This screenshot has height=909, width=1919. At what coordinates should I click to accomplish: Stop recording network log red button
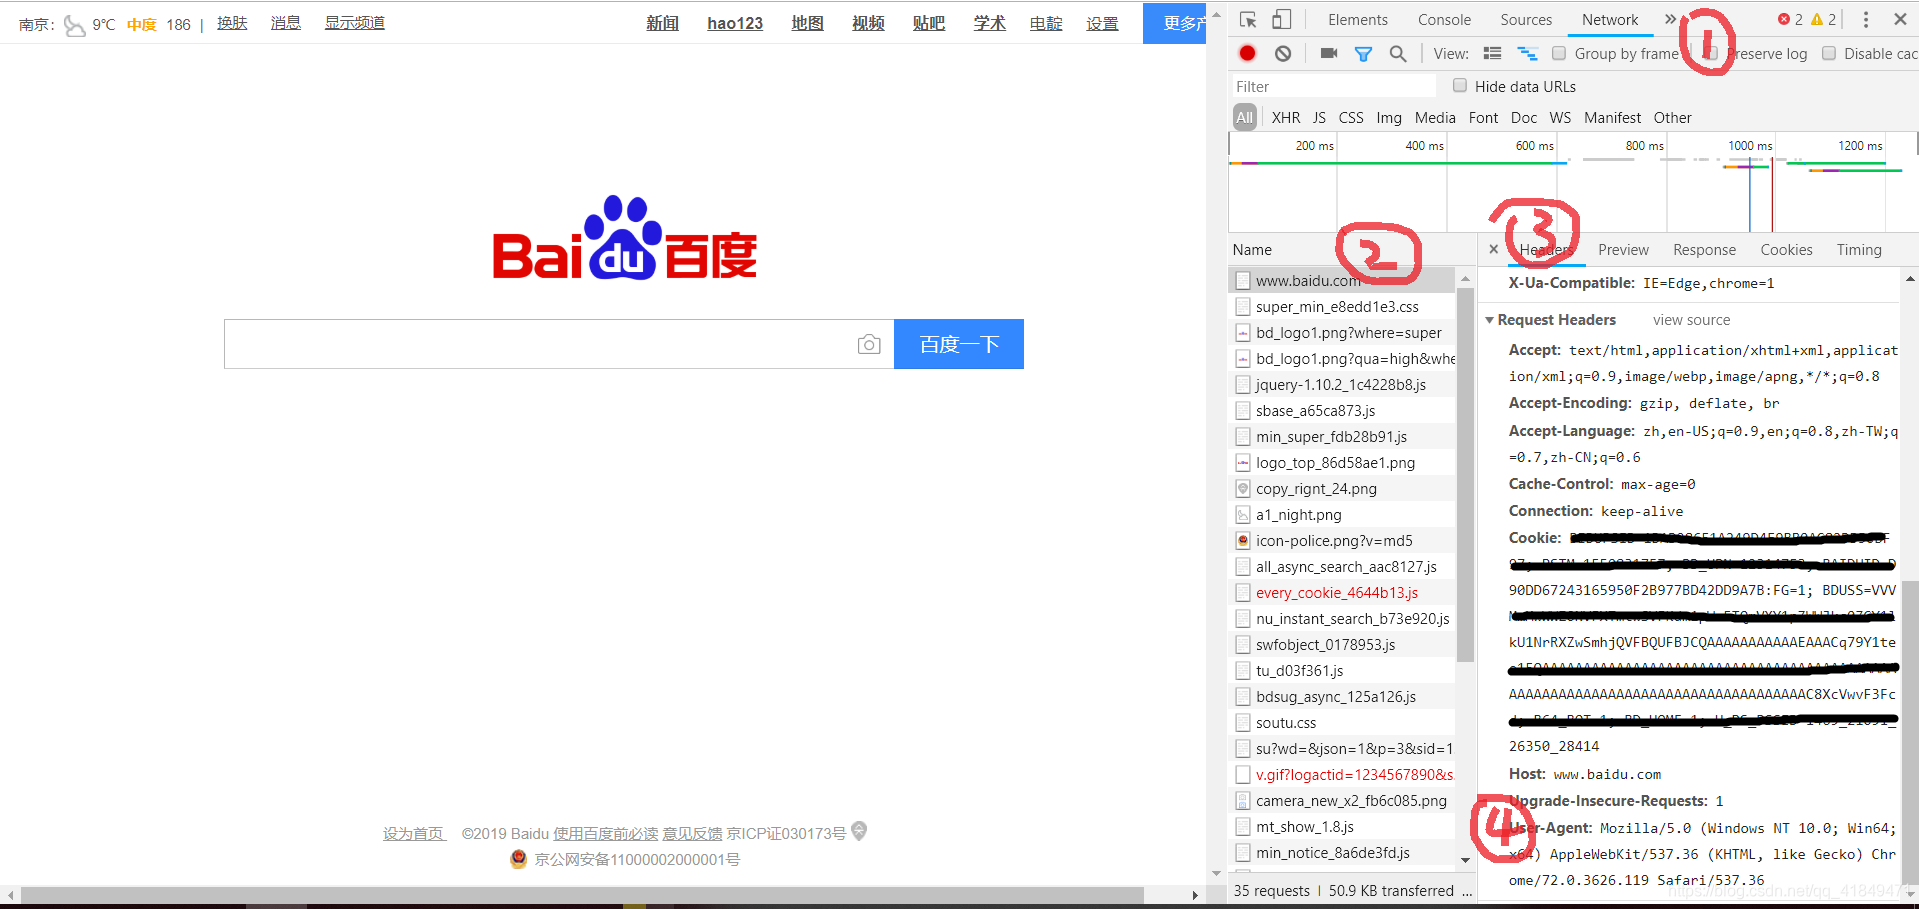[1247, 53]
